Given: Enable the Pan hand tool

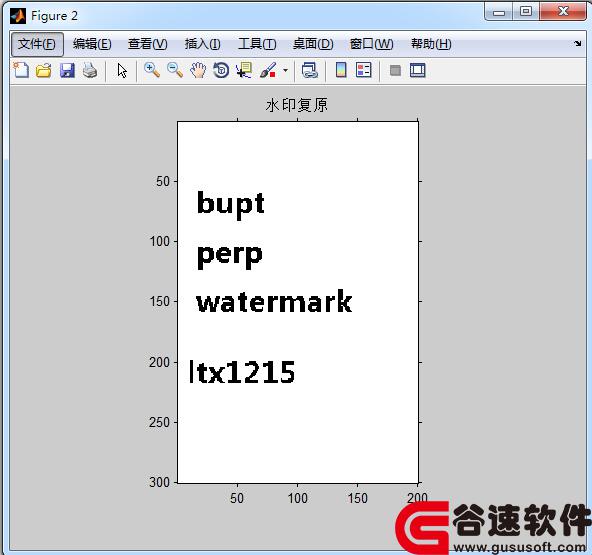Looking at the screenshot, I should pos(198,70).
